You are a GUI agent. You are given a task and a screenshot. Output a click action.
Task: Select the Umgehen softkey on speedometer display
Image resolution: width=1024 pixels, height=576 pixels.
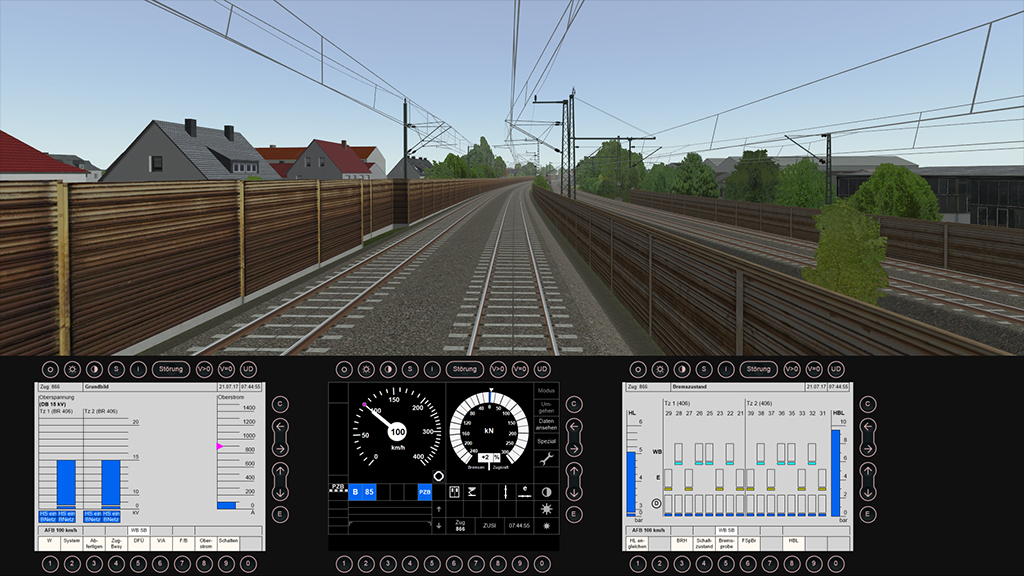coord(547,407)
